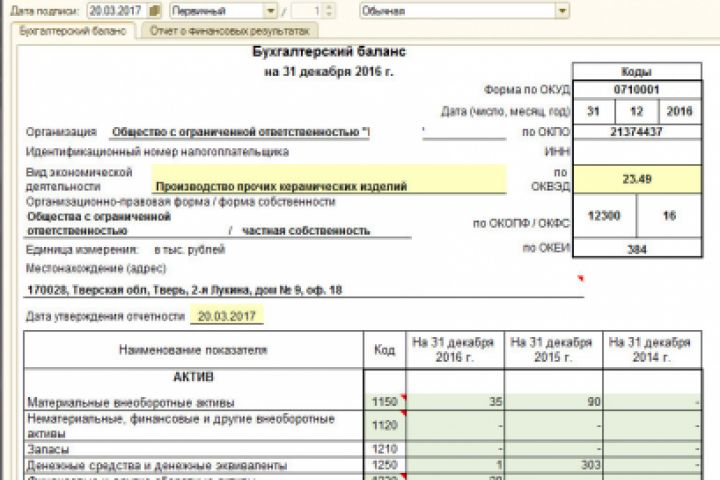This screenshot has width=720, height=480.
Task: Edit the OKVED code 23.49 field
Action: pyautogui.click(x=637, y=179)
